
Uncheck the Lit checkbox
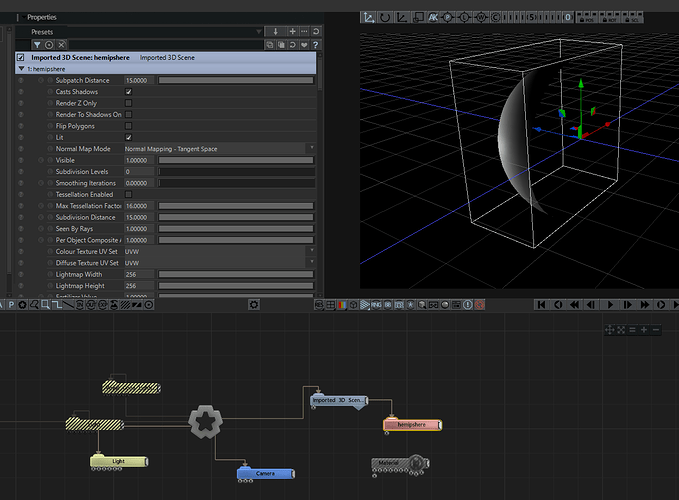[129, 137]
